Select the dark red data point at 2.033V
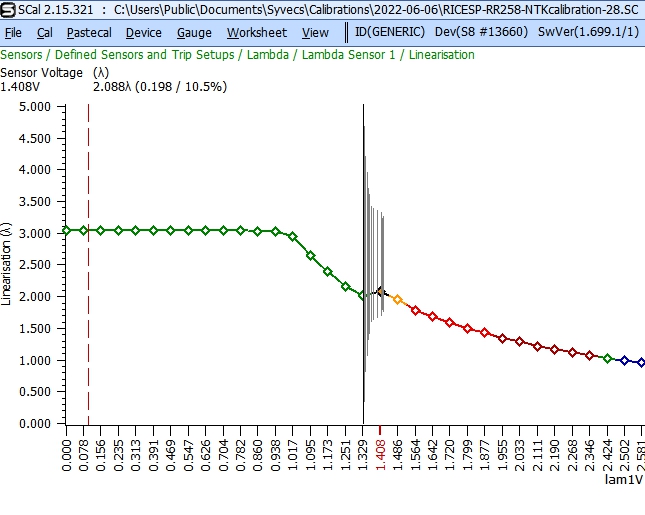Viewport: 645px width, 515px height. [520, 341]
